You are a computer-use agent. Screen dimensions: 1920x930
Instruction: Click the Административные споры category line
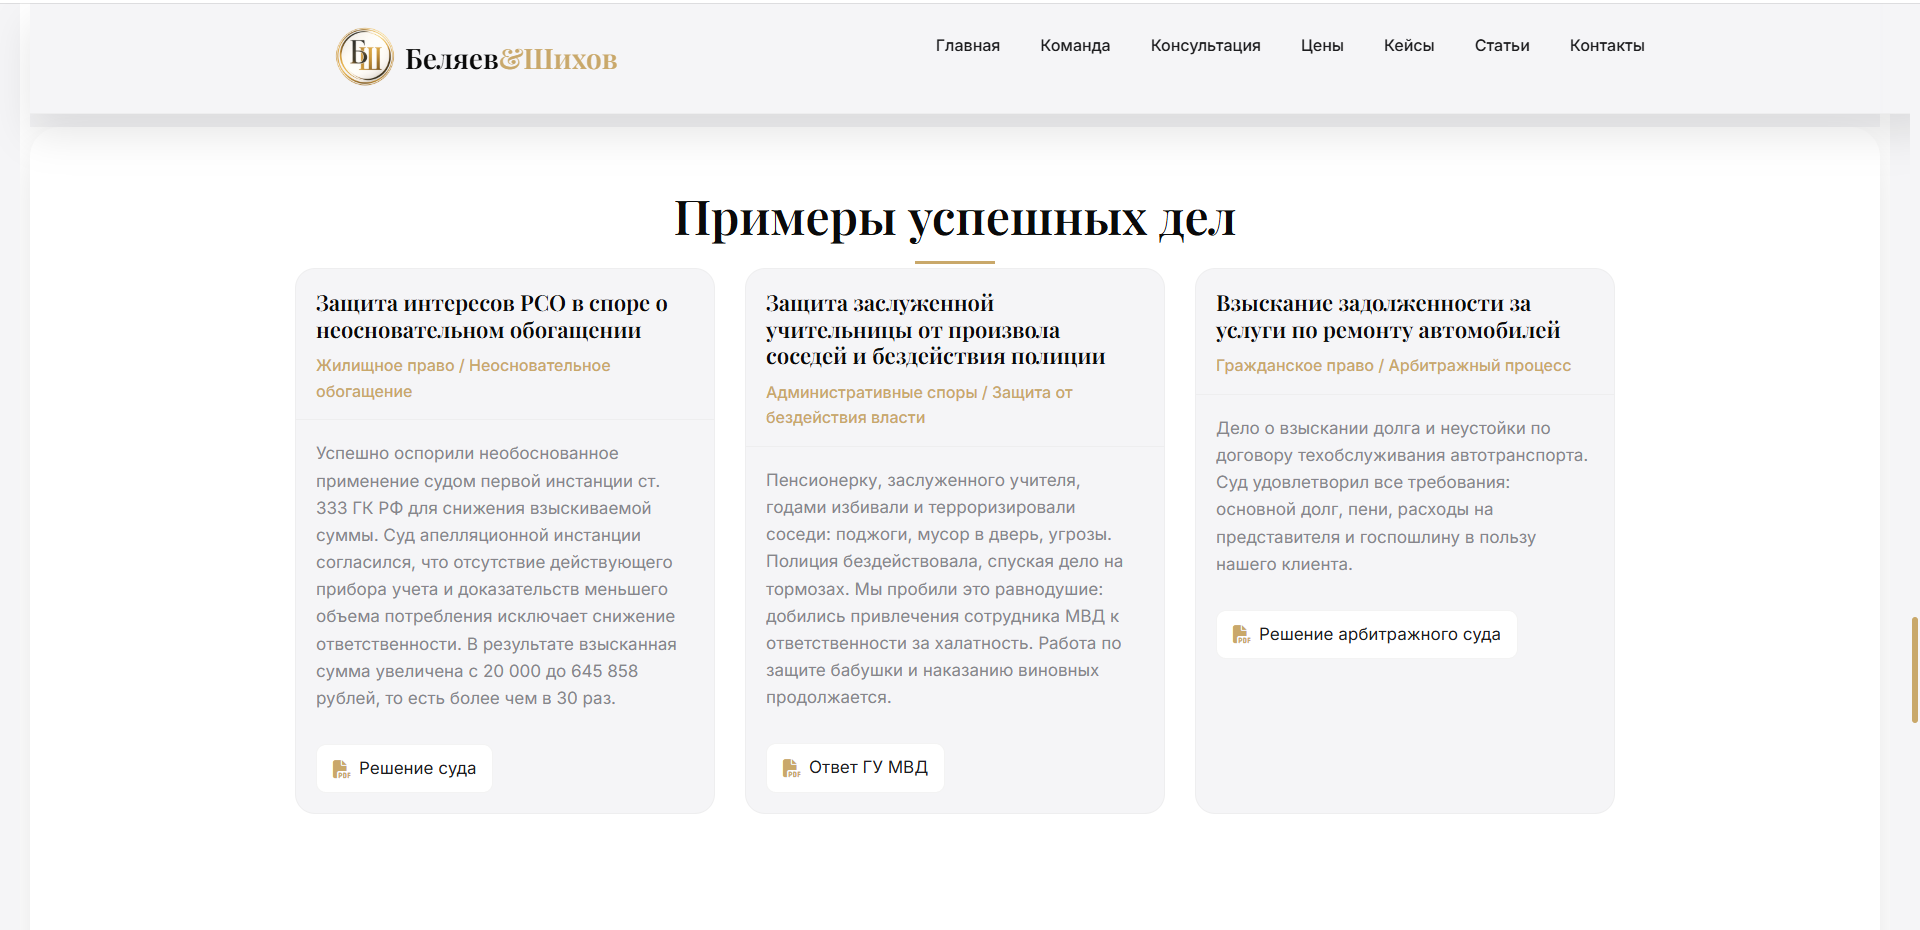919,405
